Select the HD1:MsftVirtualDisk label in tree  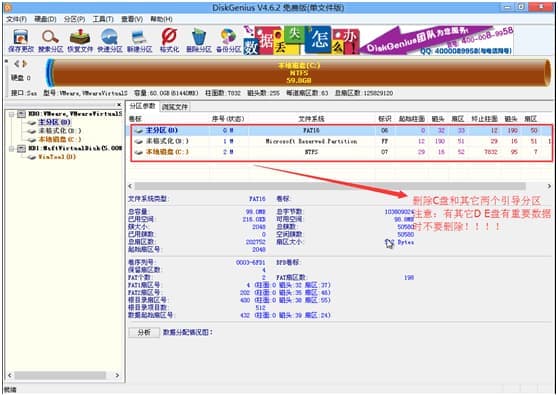click(75, 148)
